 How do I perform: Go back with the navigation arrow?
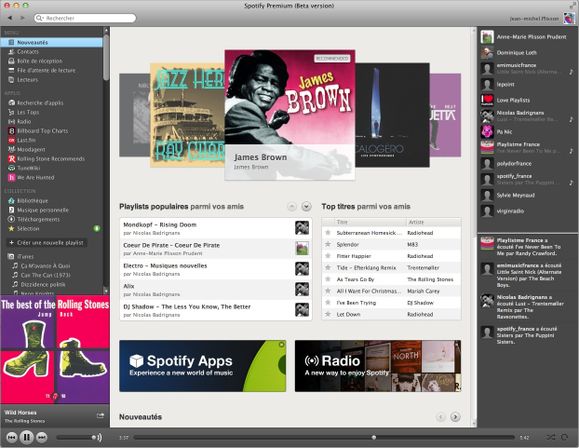tap(10, 18)
